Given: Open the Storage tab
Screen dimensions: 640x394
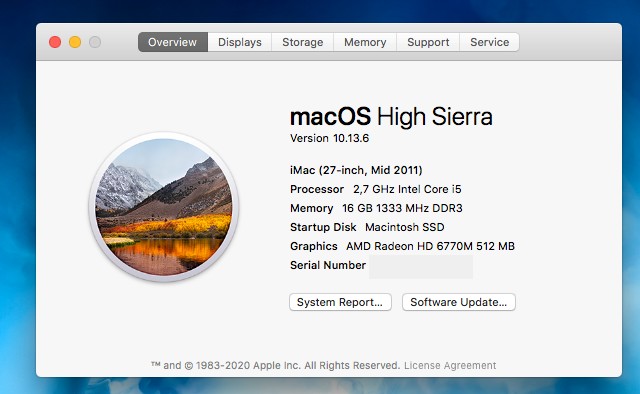Looking at the screenshot, I should coord(302,42).
